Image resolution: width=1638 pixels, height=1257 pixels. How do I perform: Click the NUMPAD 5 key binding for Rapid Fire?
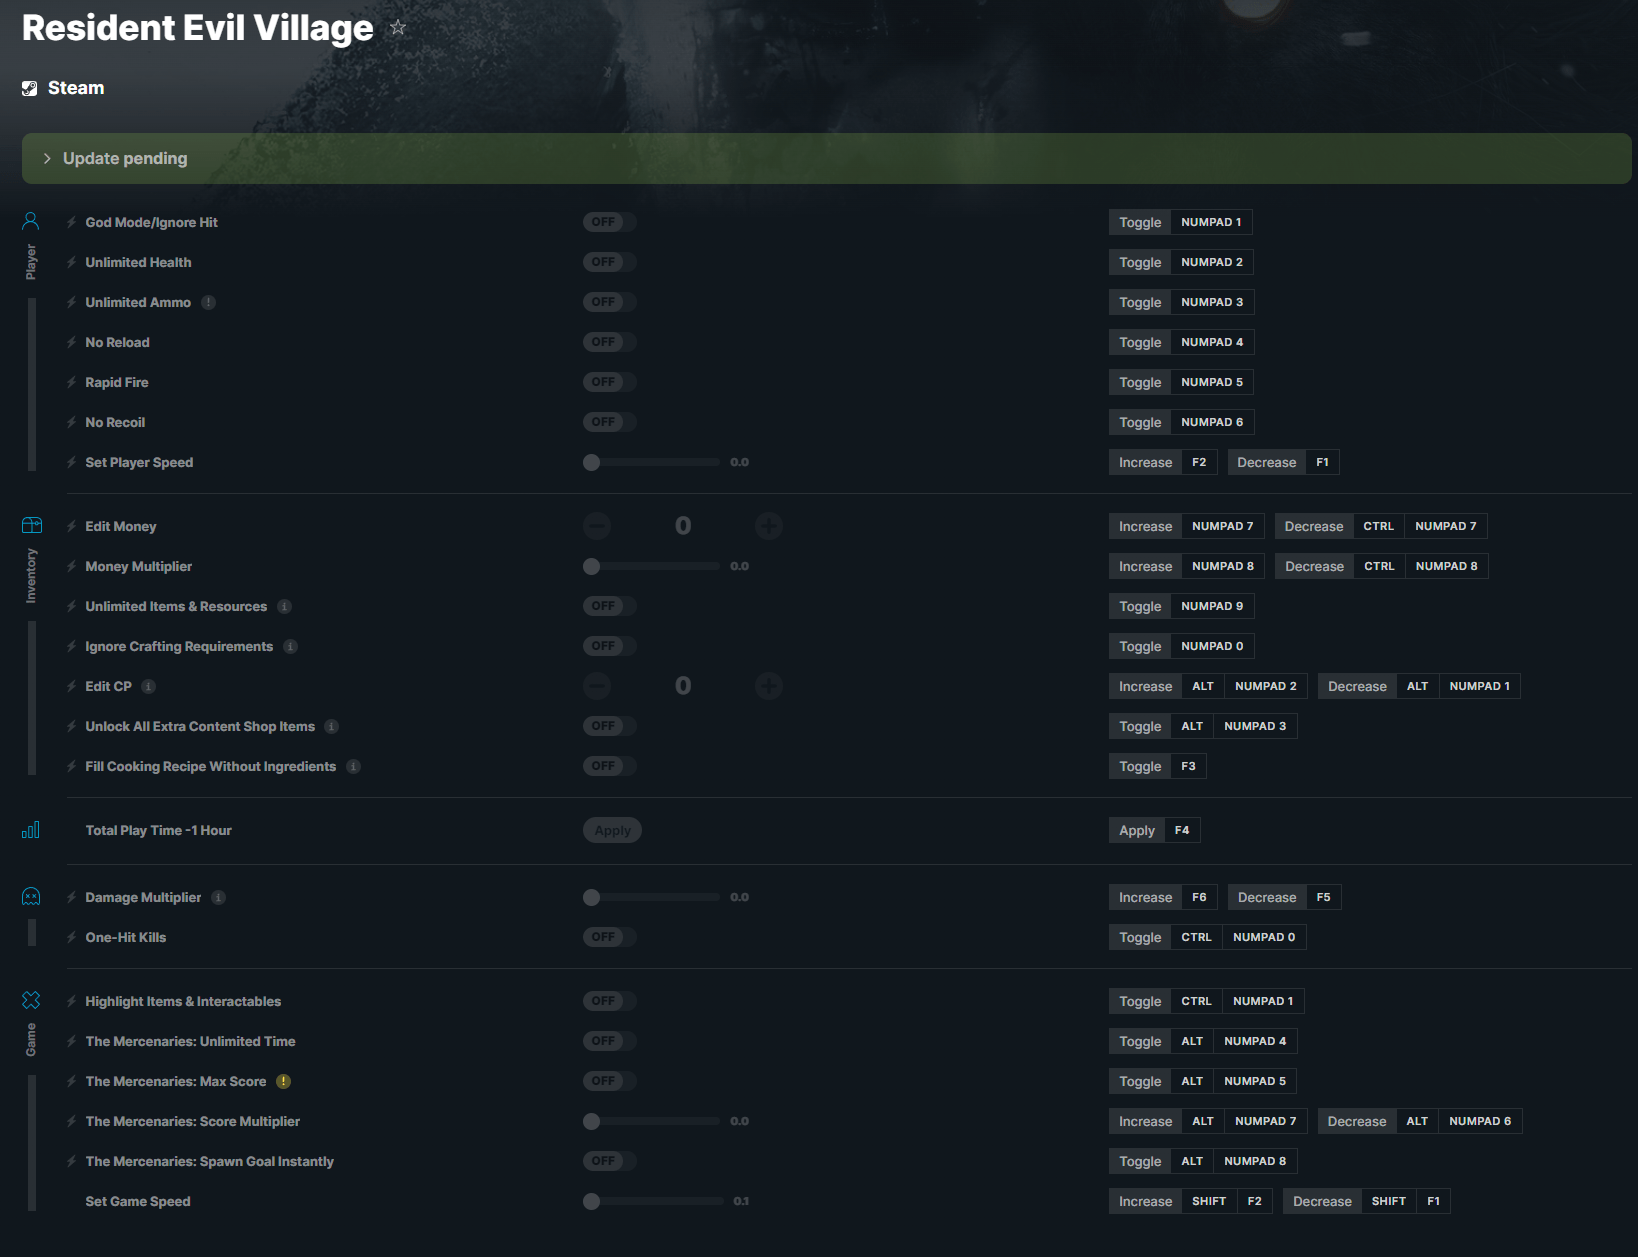tap(1212, 382)
